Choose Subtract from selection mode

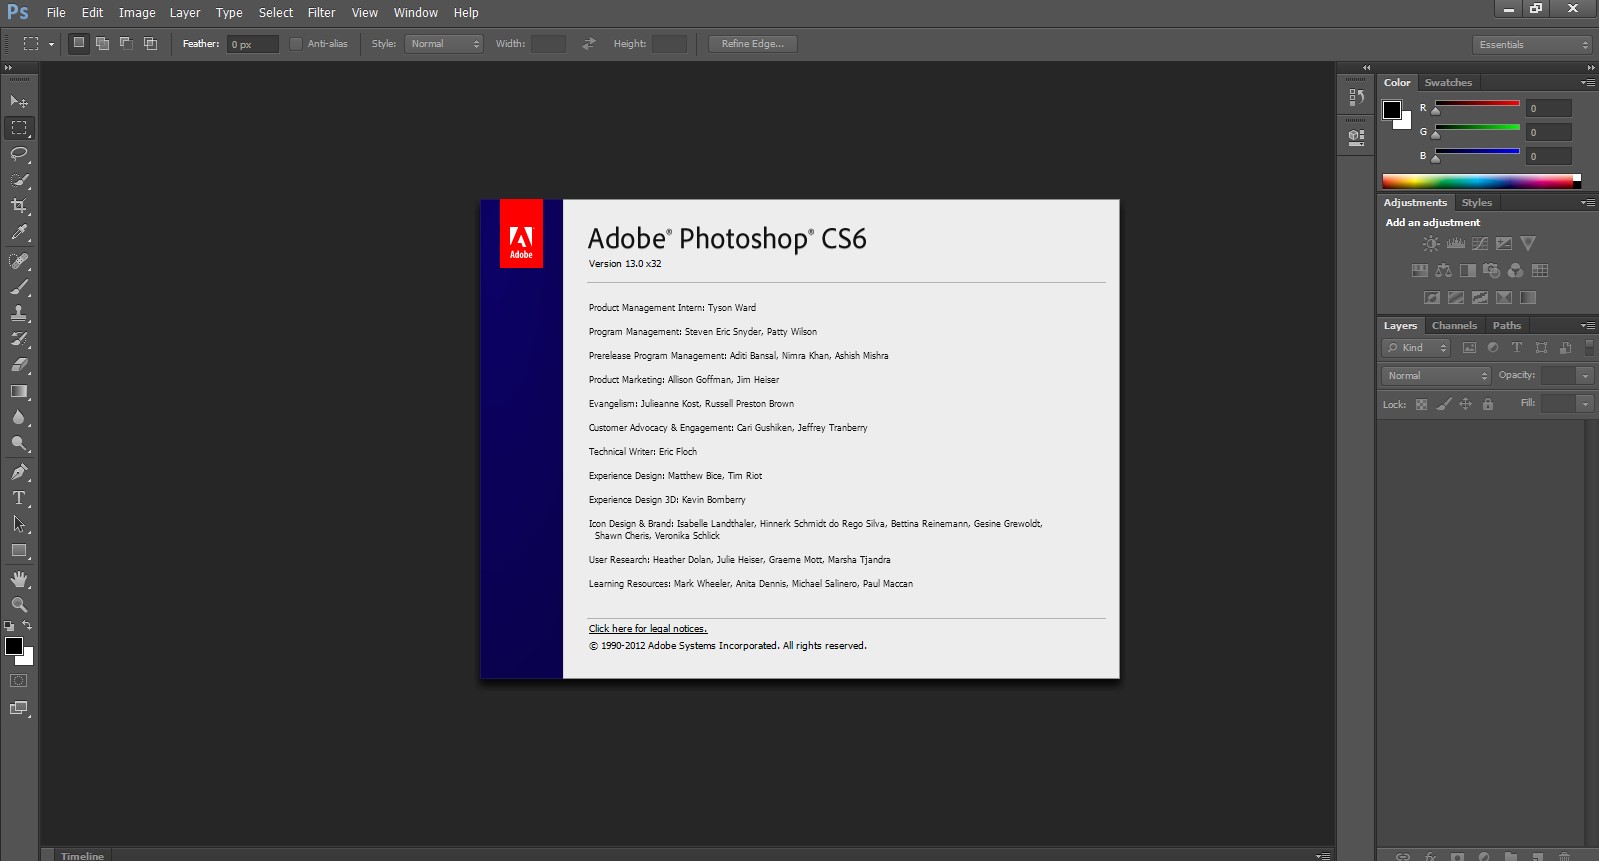coord(127,43)
